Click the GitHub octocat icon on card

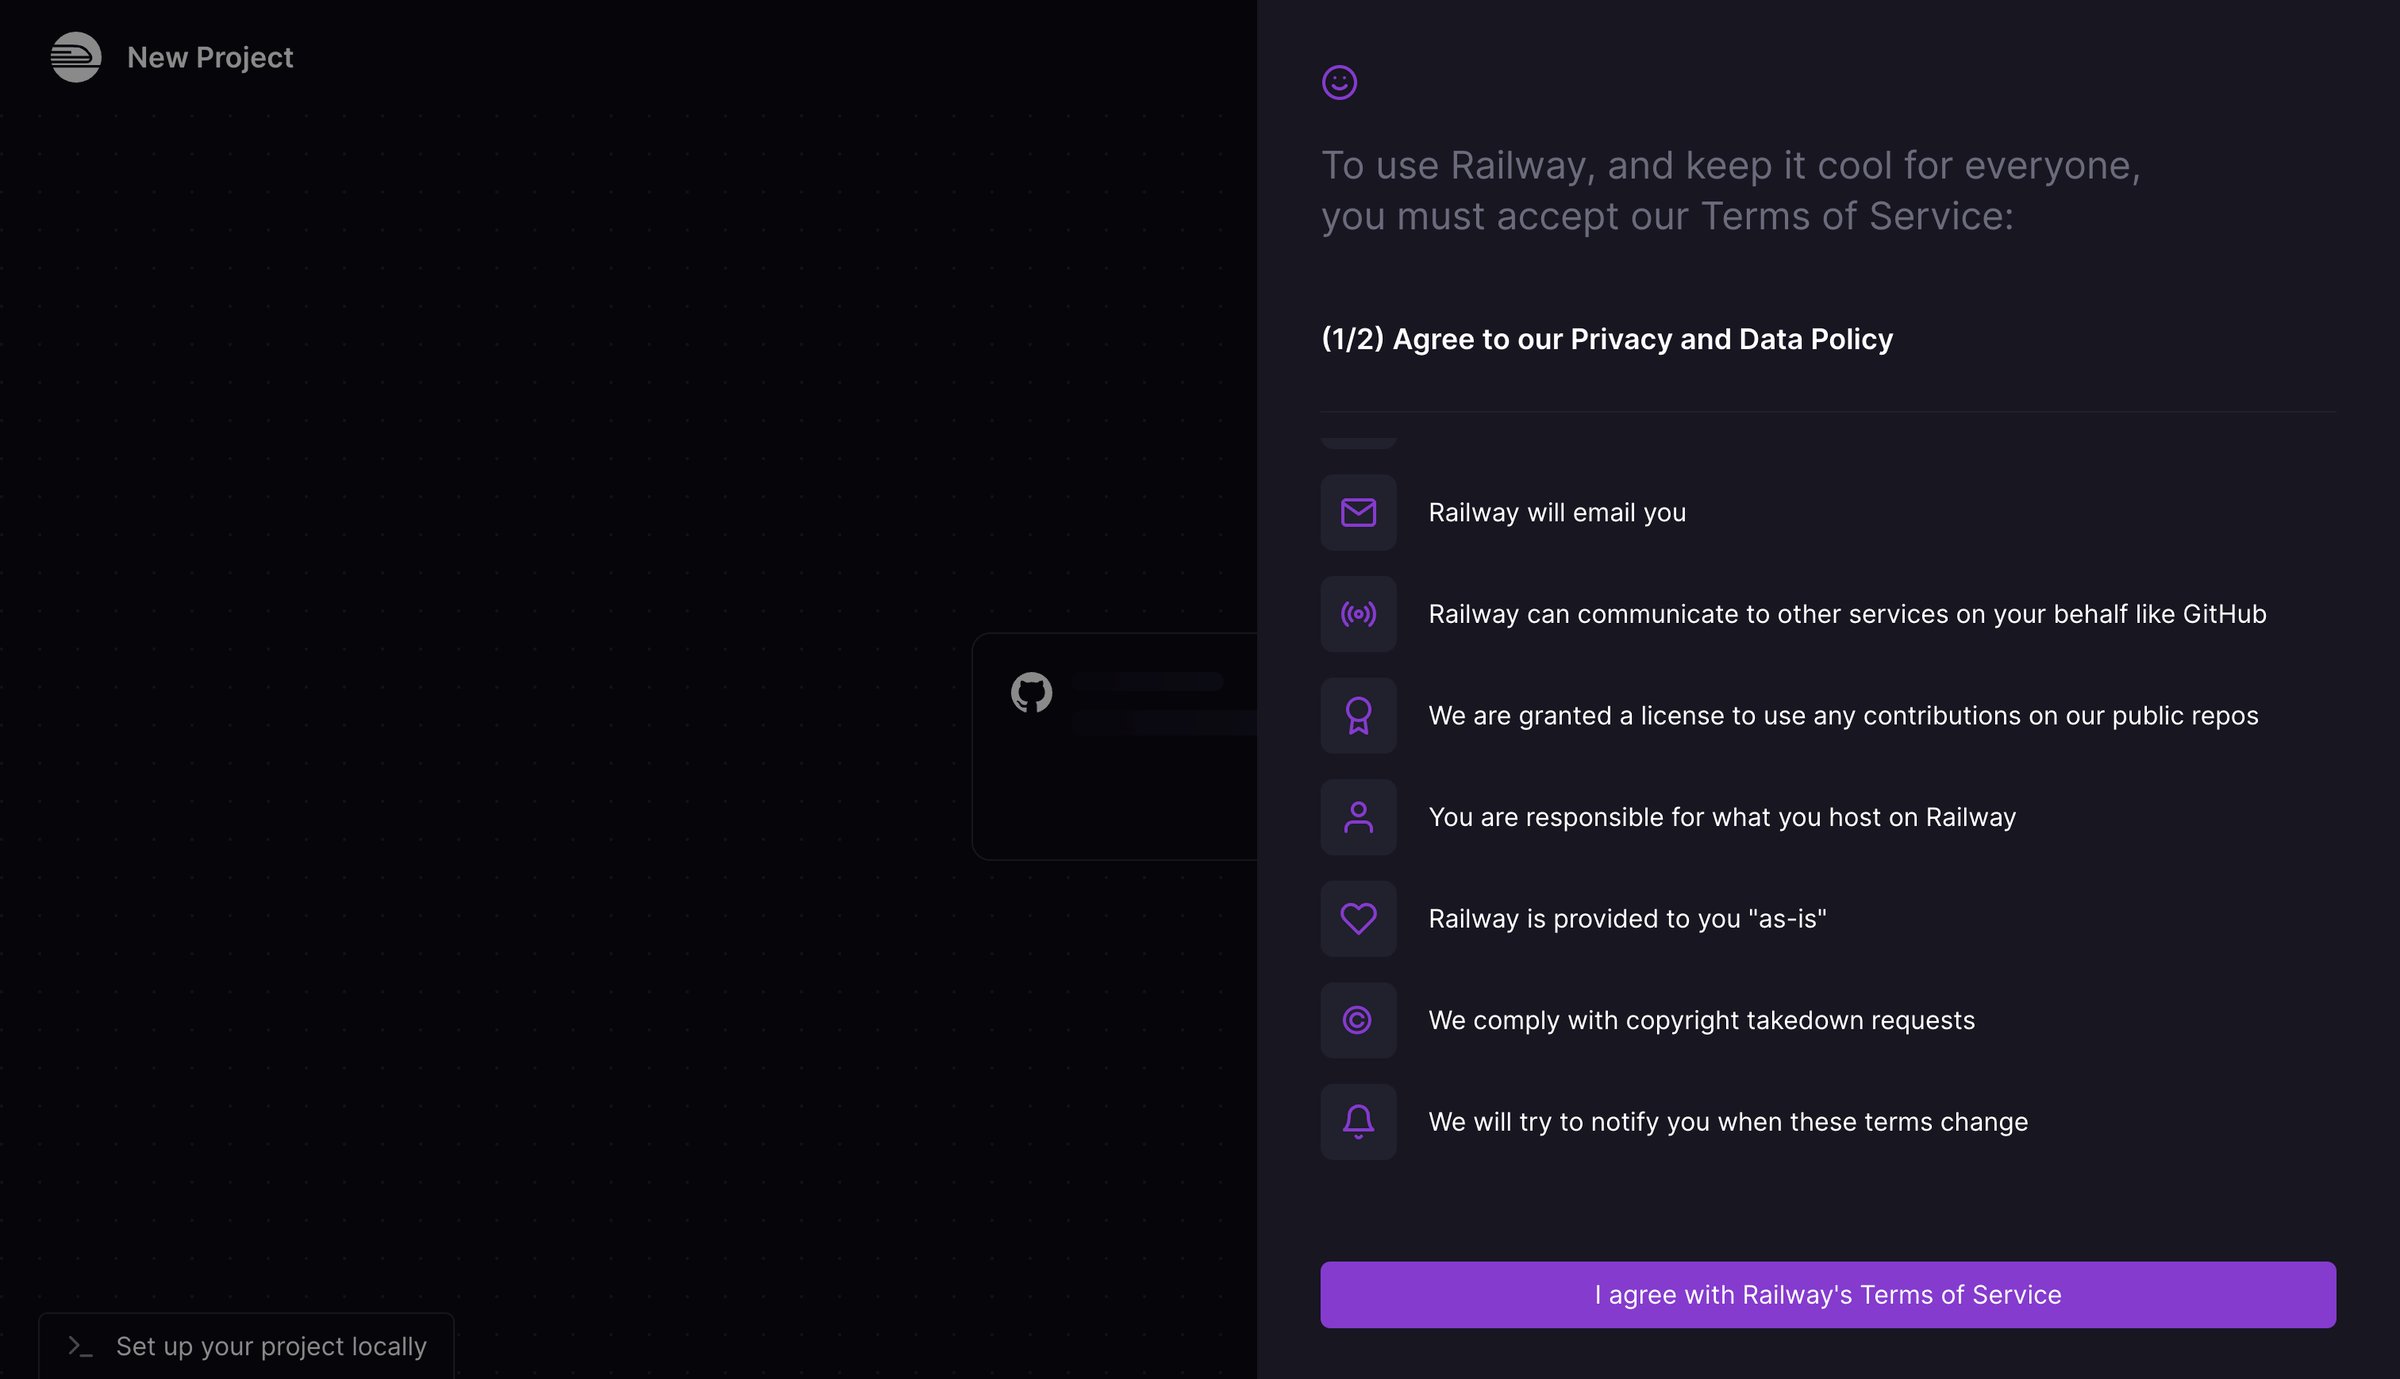pyautogui.click(x=1031, y=692)
